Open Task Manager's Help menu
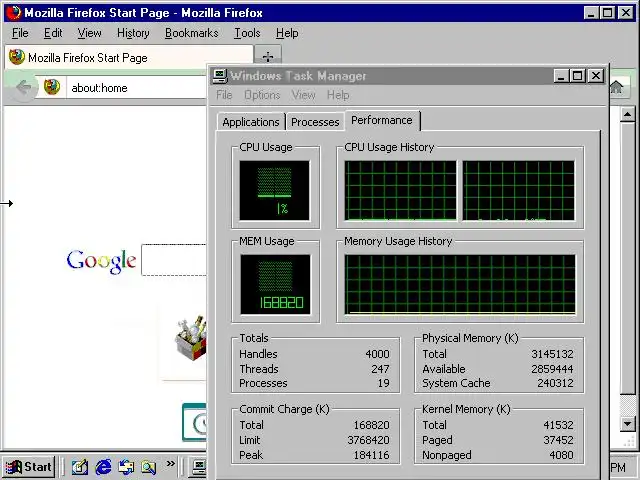This screenshot has width=640, height=480. coord(338,95)
